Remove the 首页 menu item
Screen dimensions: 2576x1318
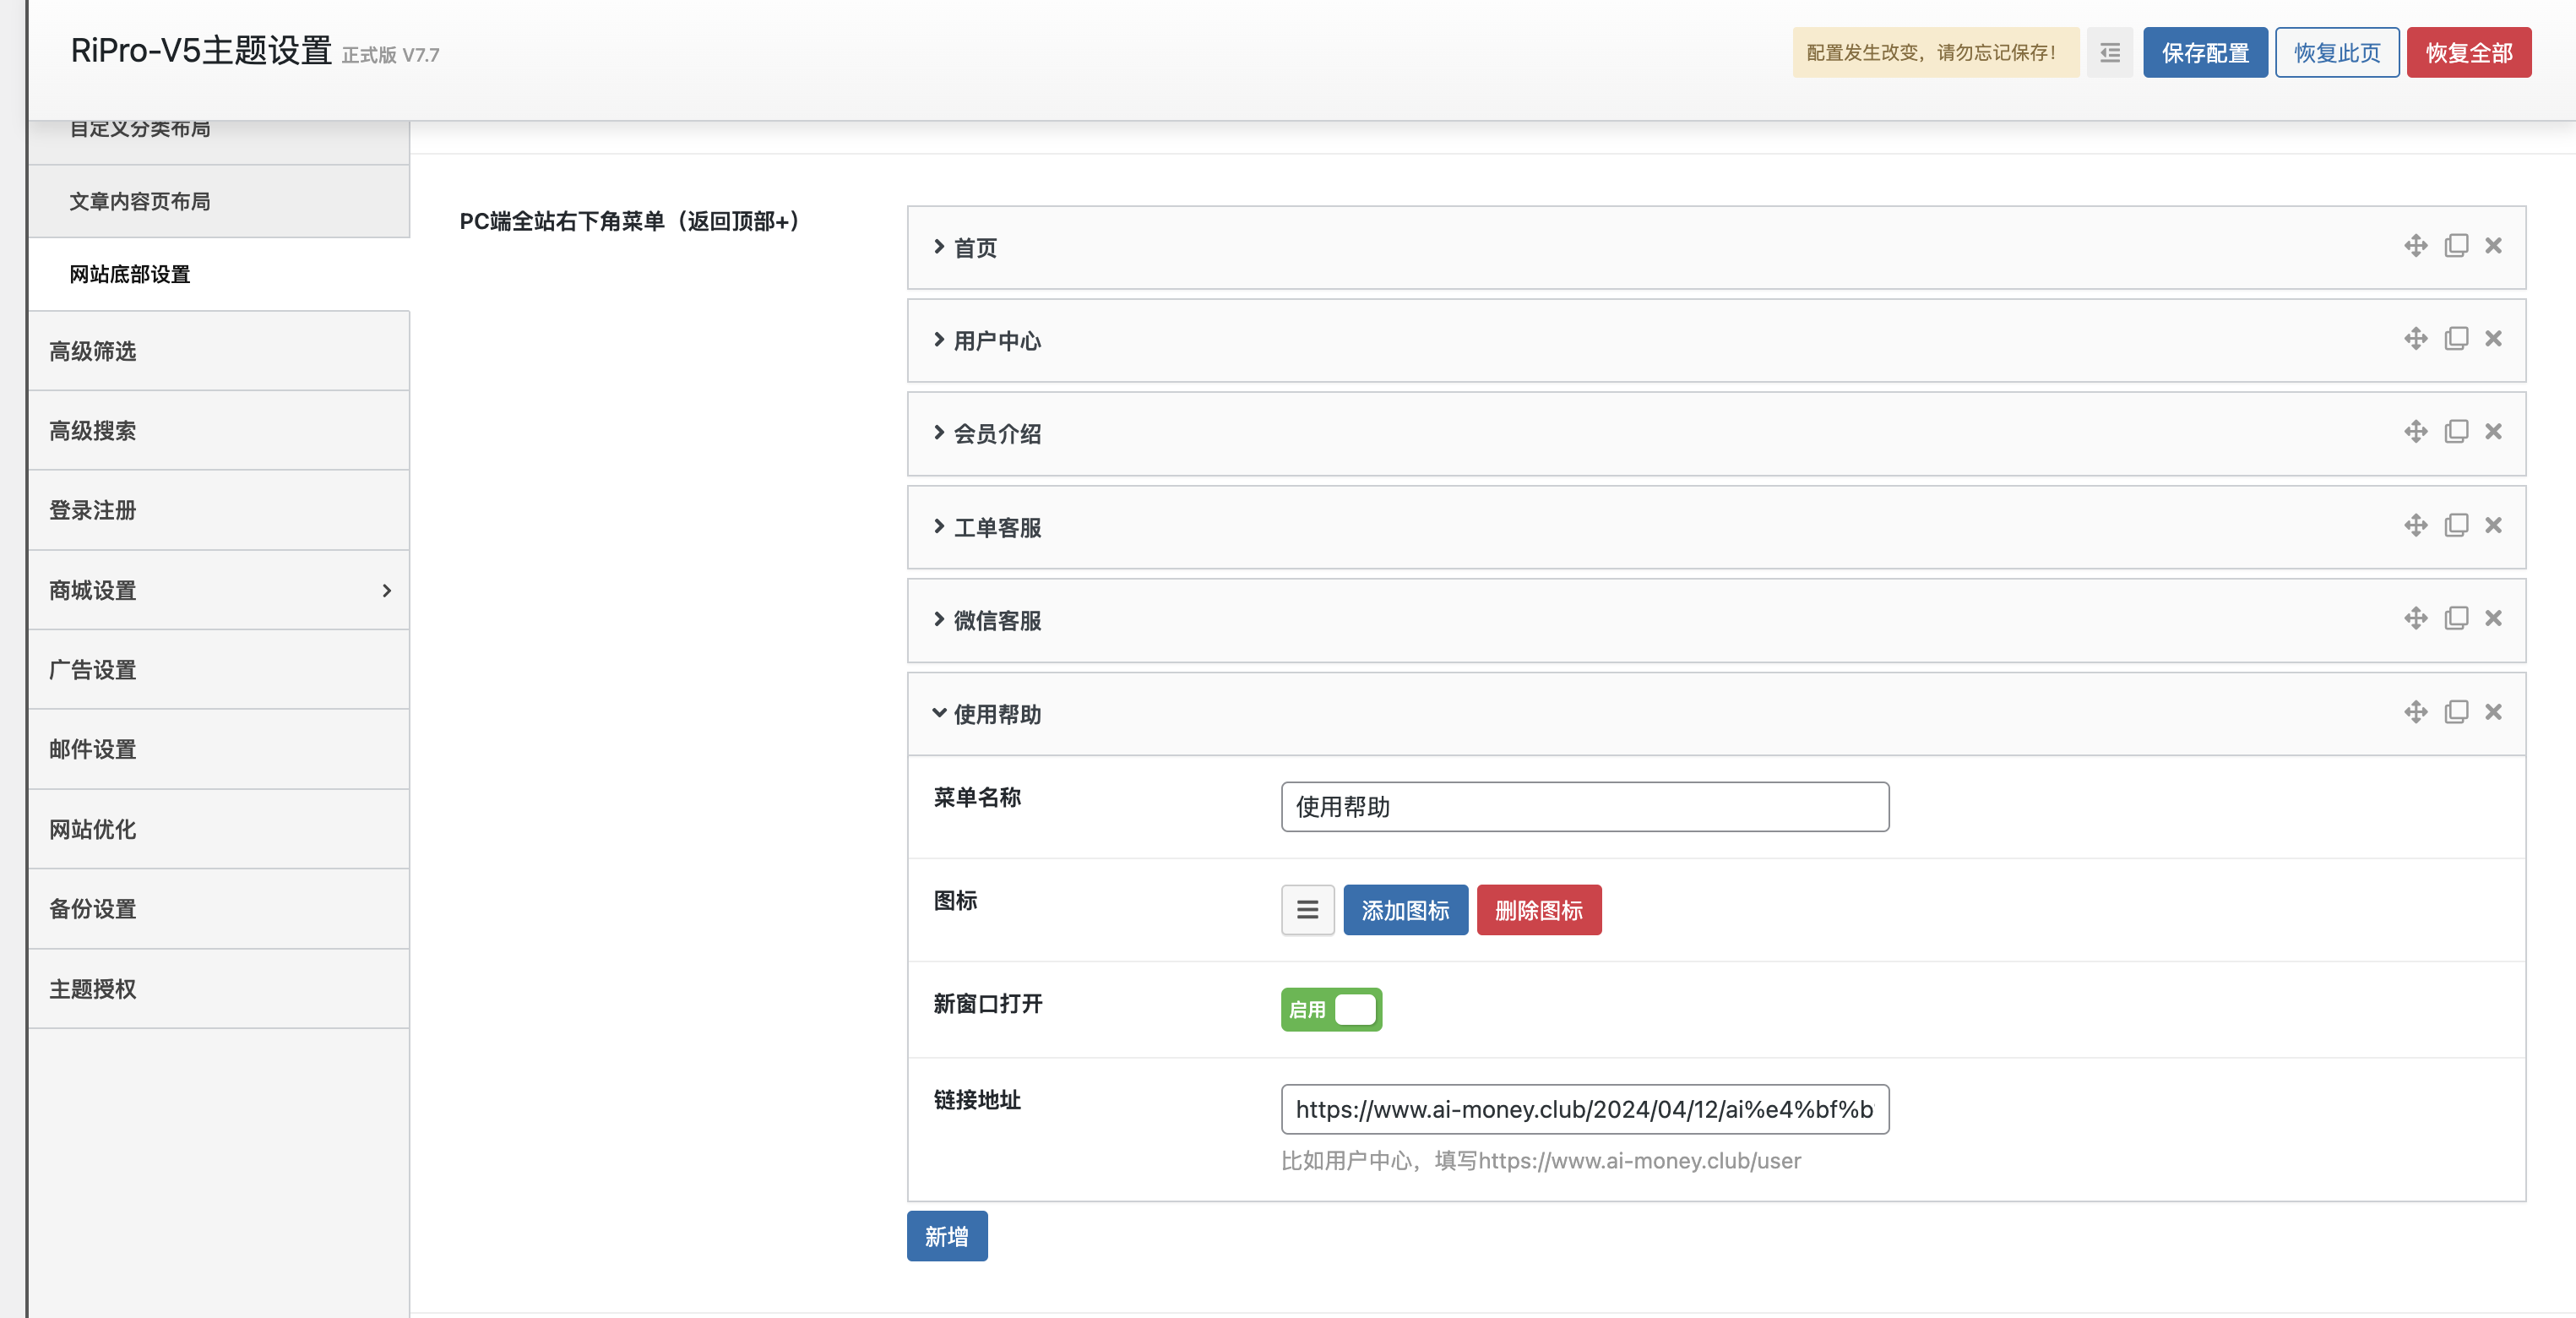click(2493, 246)
